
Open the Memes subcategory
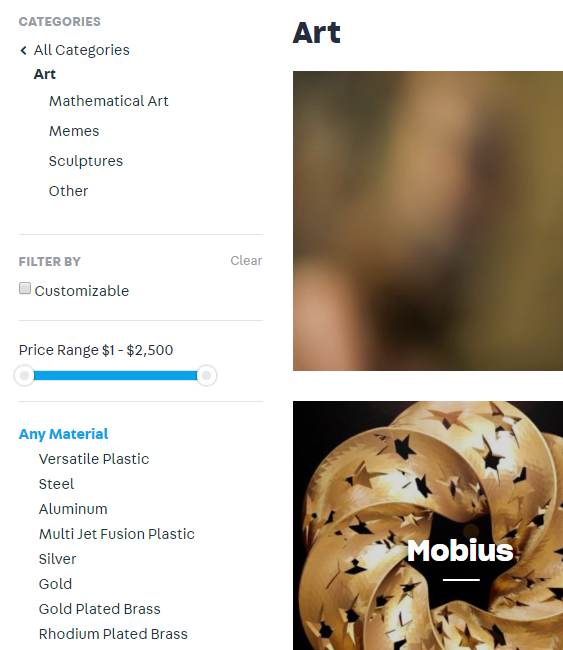tap(74, 131)
